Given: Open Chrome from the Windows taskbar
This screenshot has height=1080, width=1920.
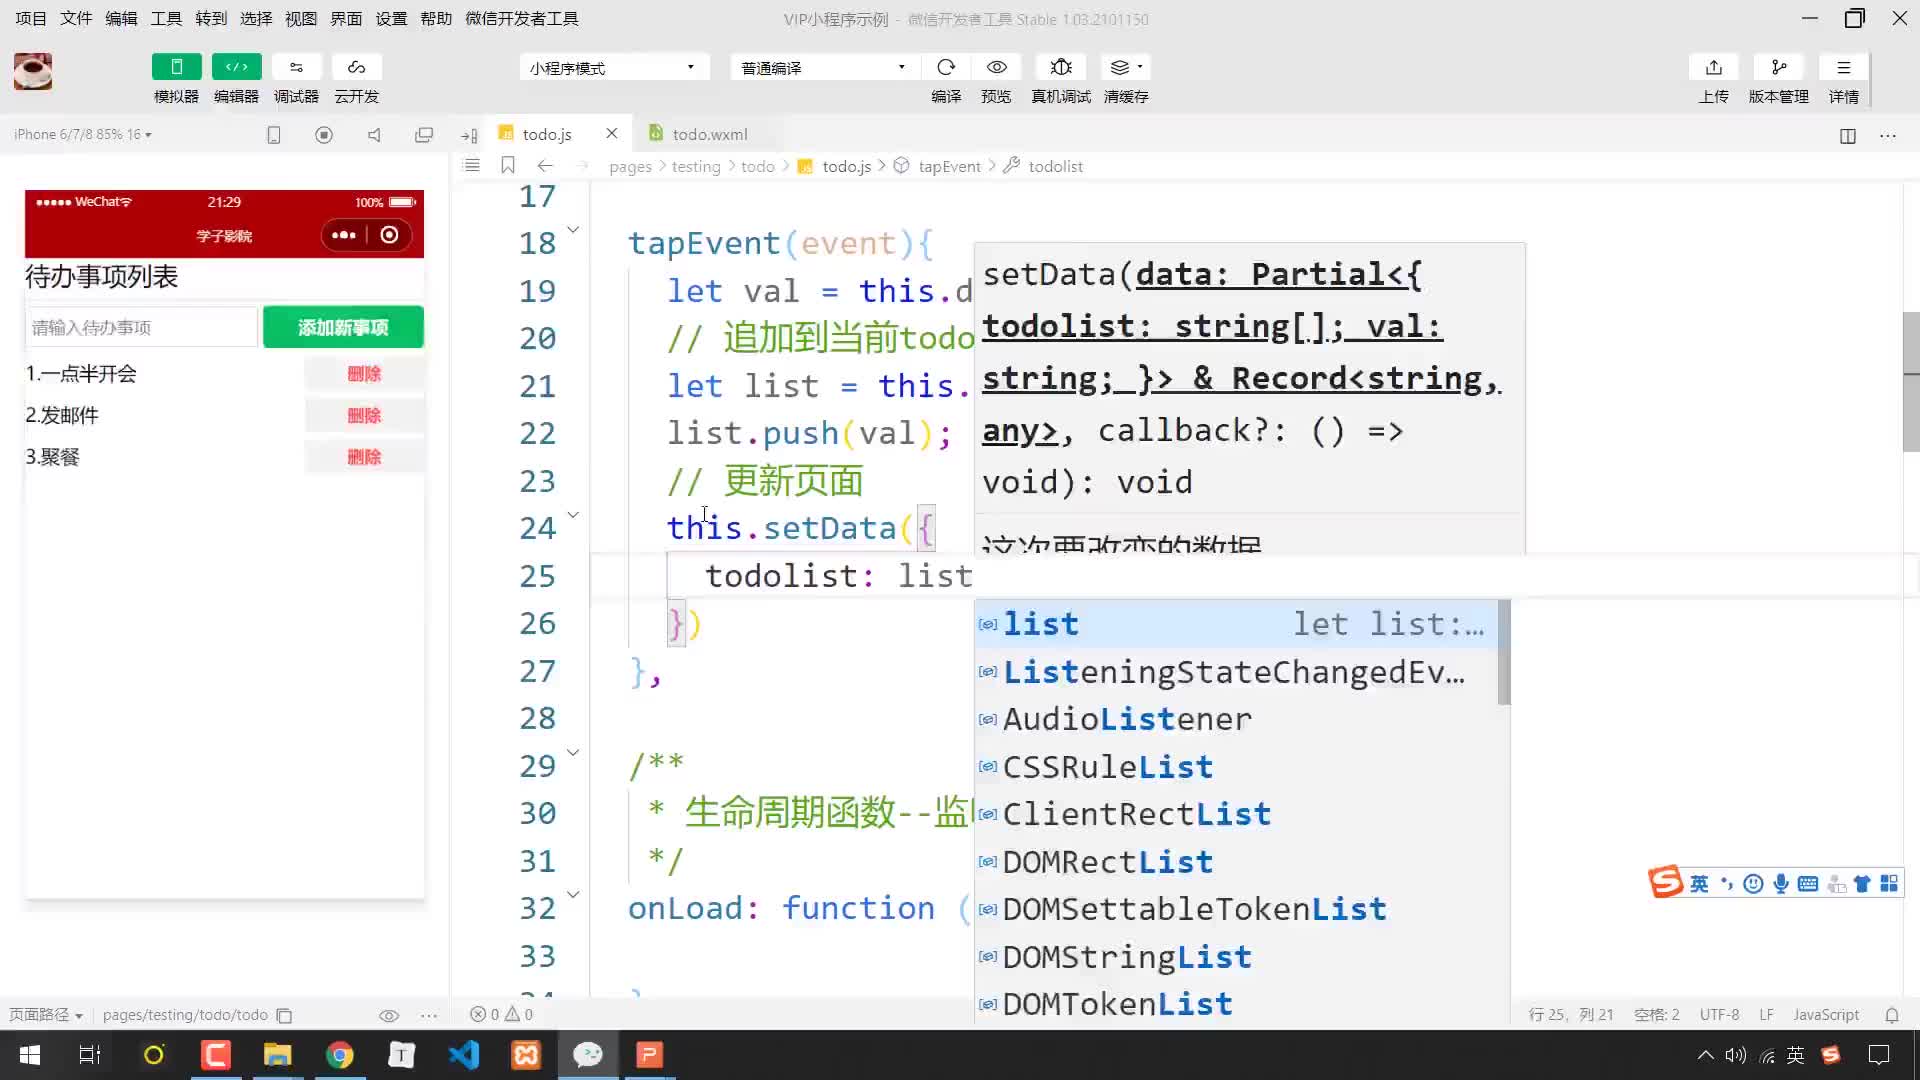Looking at the screenshot, I should point(340,1055).
